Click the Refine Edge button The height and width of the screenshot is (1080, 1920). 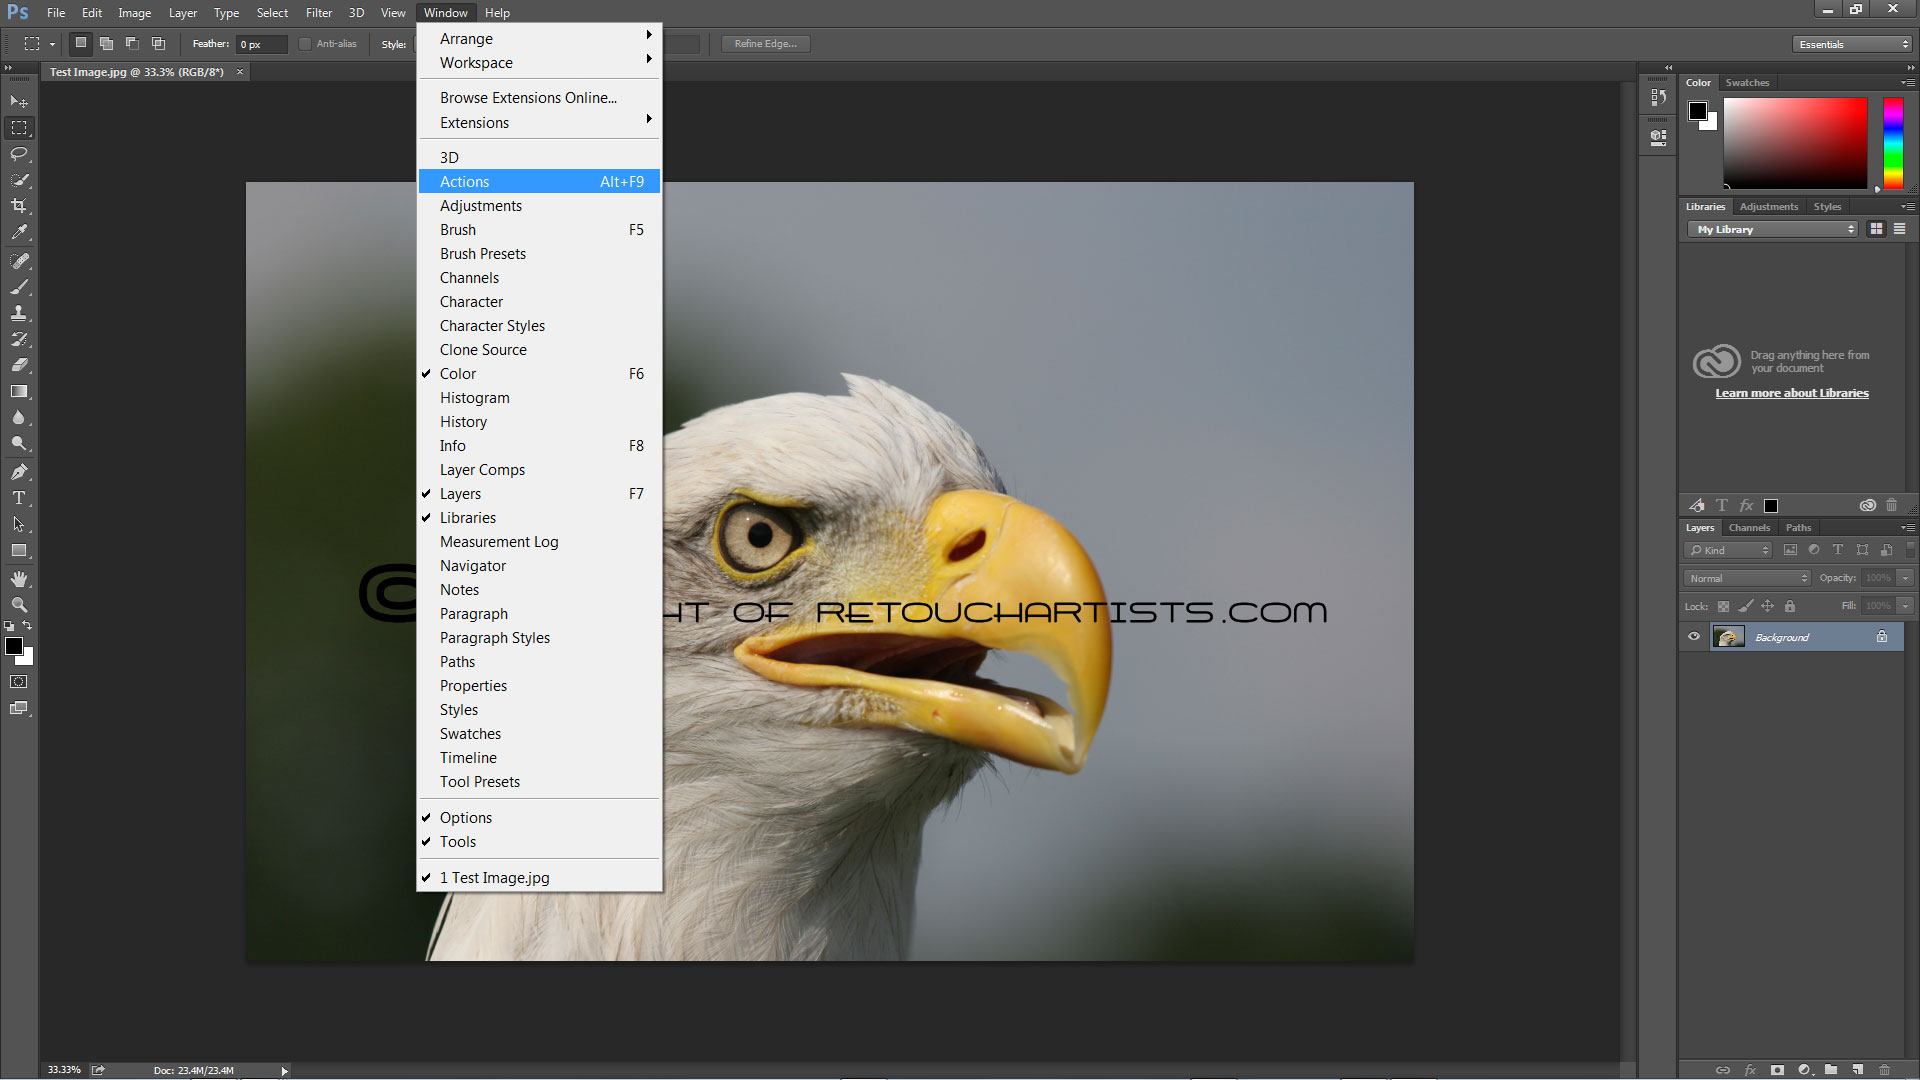[x=766, y=44]
